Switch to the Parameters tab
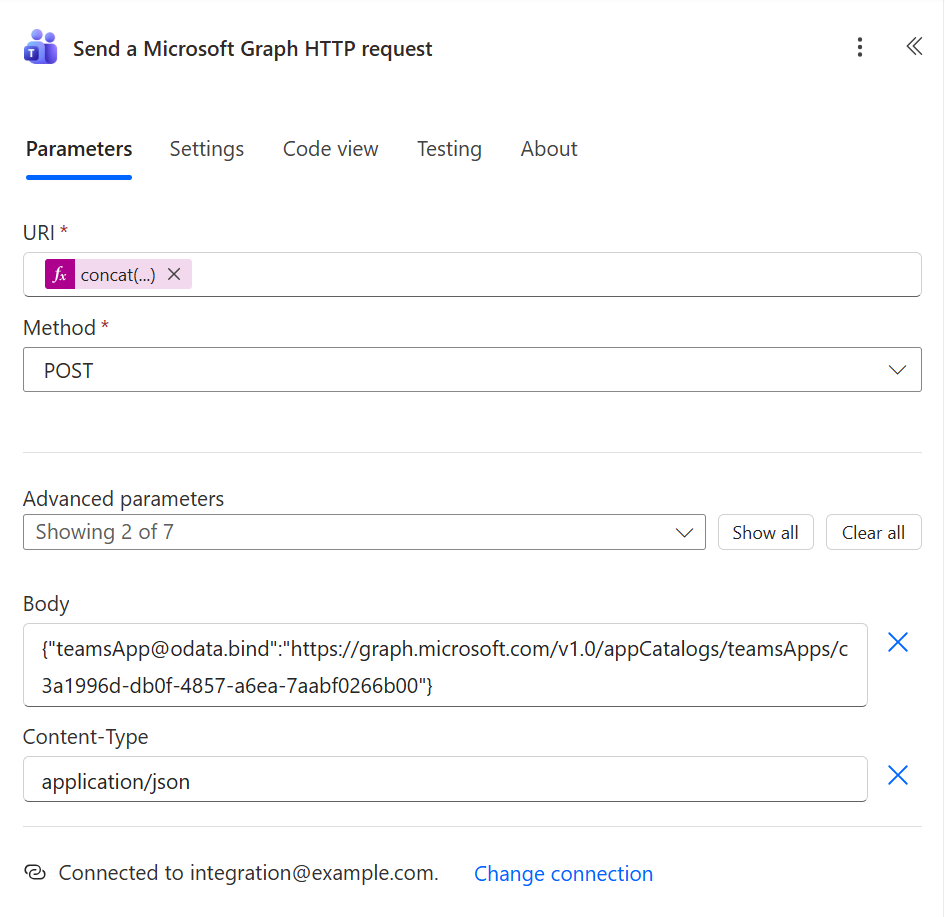The image size is (945, 917). coord(79,149)
